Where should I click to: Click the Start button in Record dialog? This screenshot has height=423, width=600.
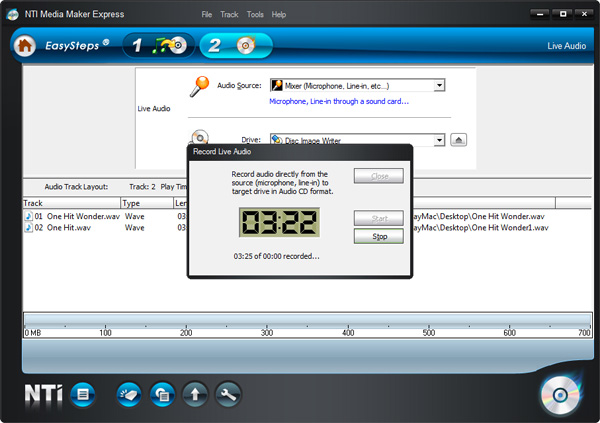[379, 218]
